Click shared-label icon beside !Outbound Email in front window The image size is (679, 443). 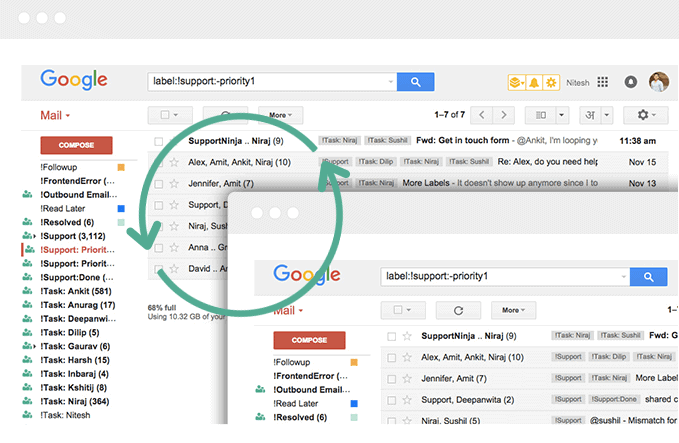260,389
